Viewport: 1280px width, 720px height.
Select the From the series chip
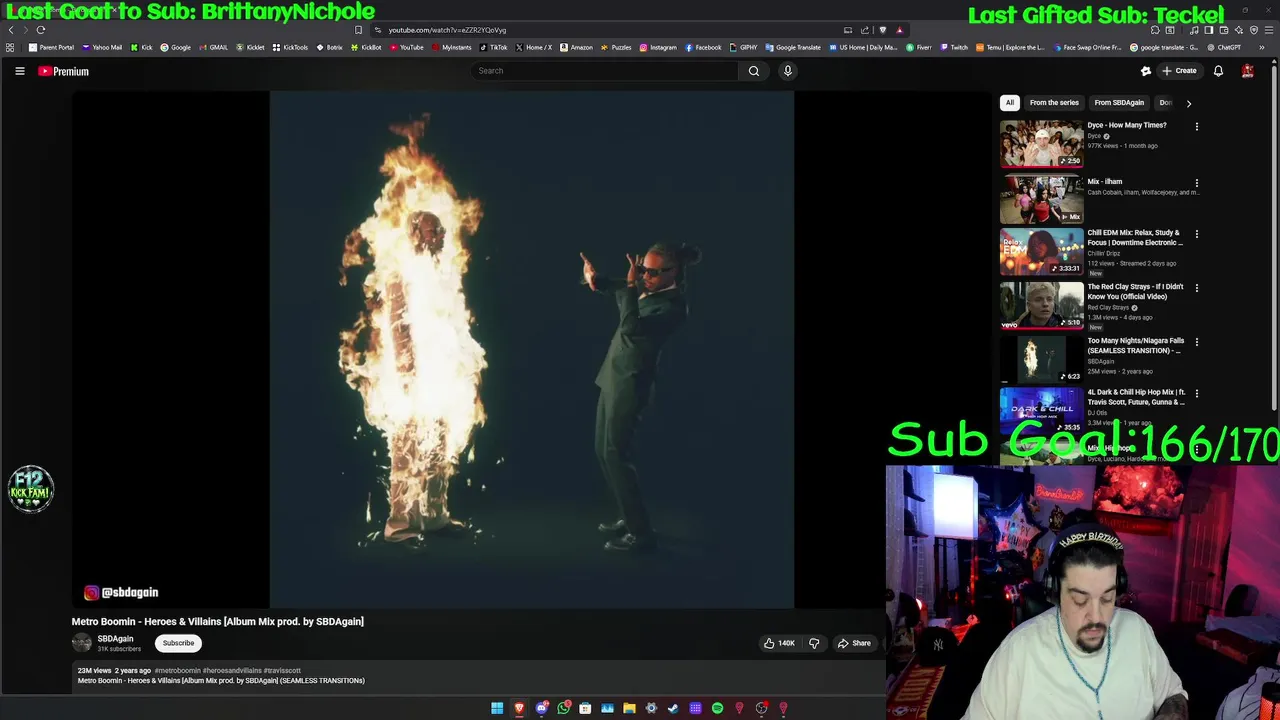(x=1054, y=103)
